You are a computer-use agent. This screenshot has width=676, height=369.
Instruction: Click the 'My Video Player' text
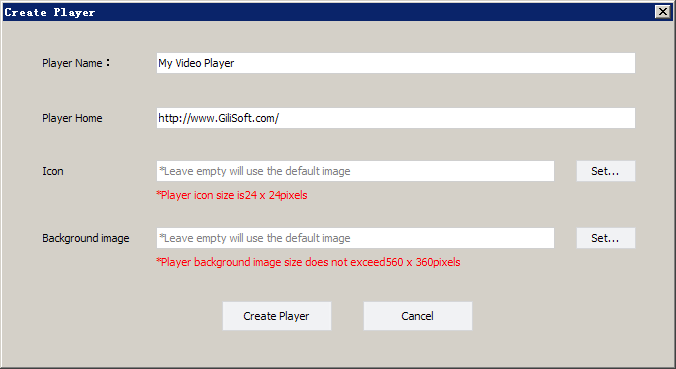(x=196, y=63)
